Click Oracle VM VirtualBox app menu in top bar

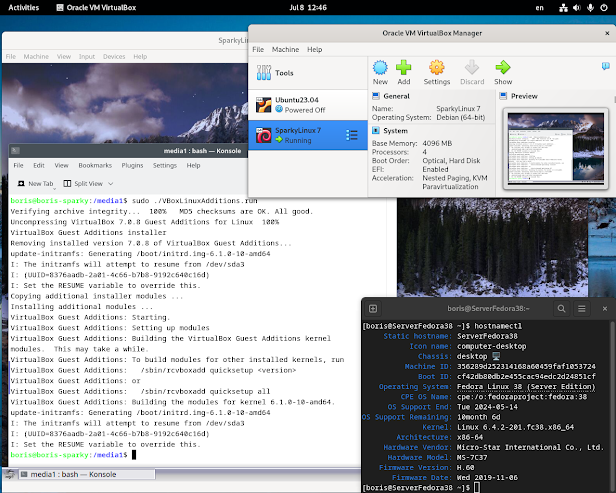coord(96,7)
